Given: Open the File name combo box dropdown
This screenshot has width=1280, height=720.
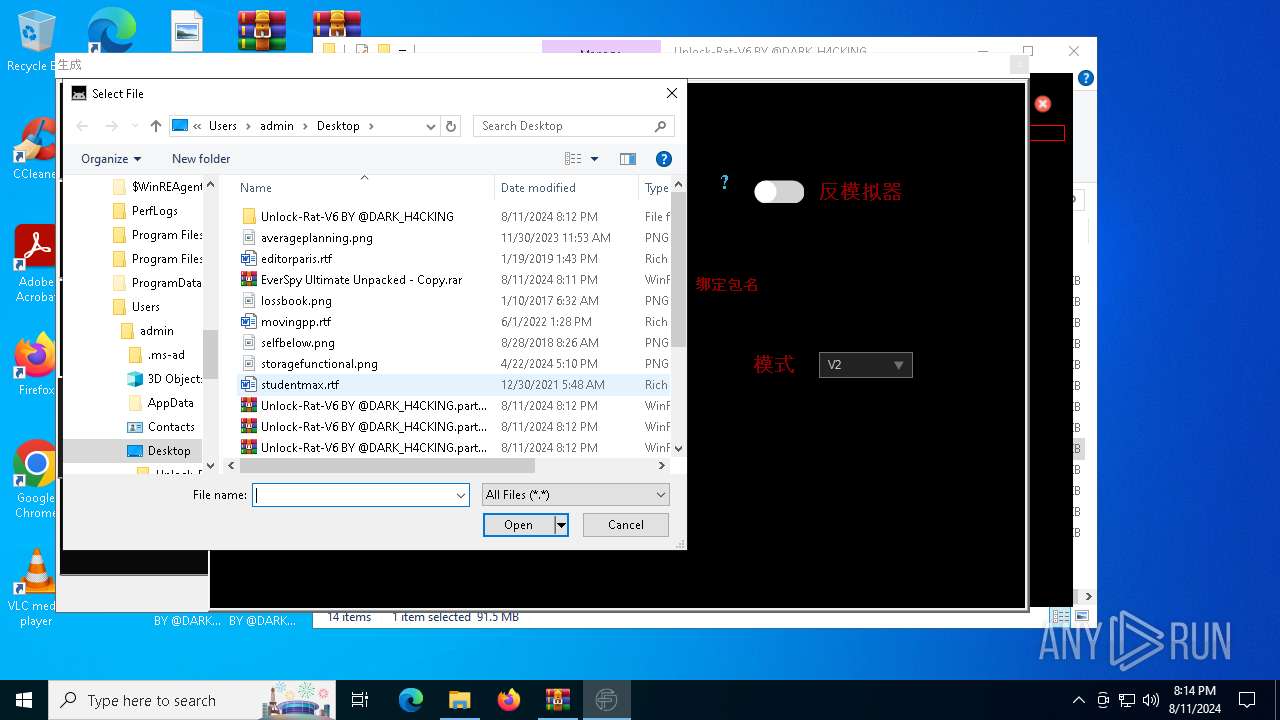Looking at the screenshot, I should tap(461, 495).
